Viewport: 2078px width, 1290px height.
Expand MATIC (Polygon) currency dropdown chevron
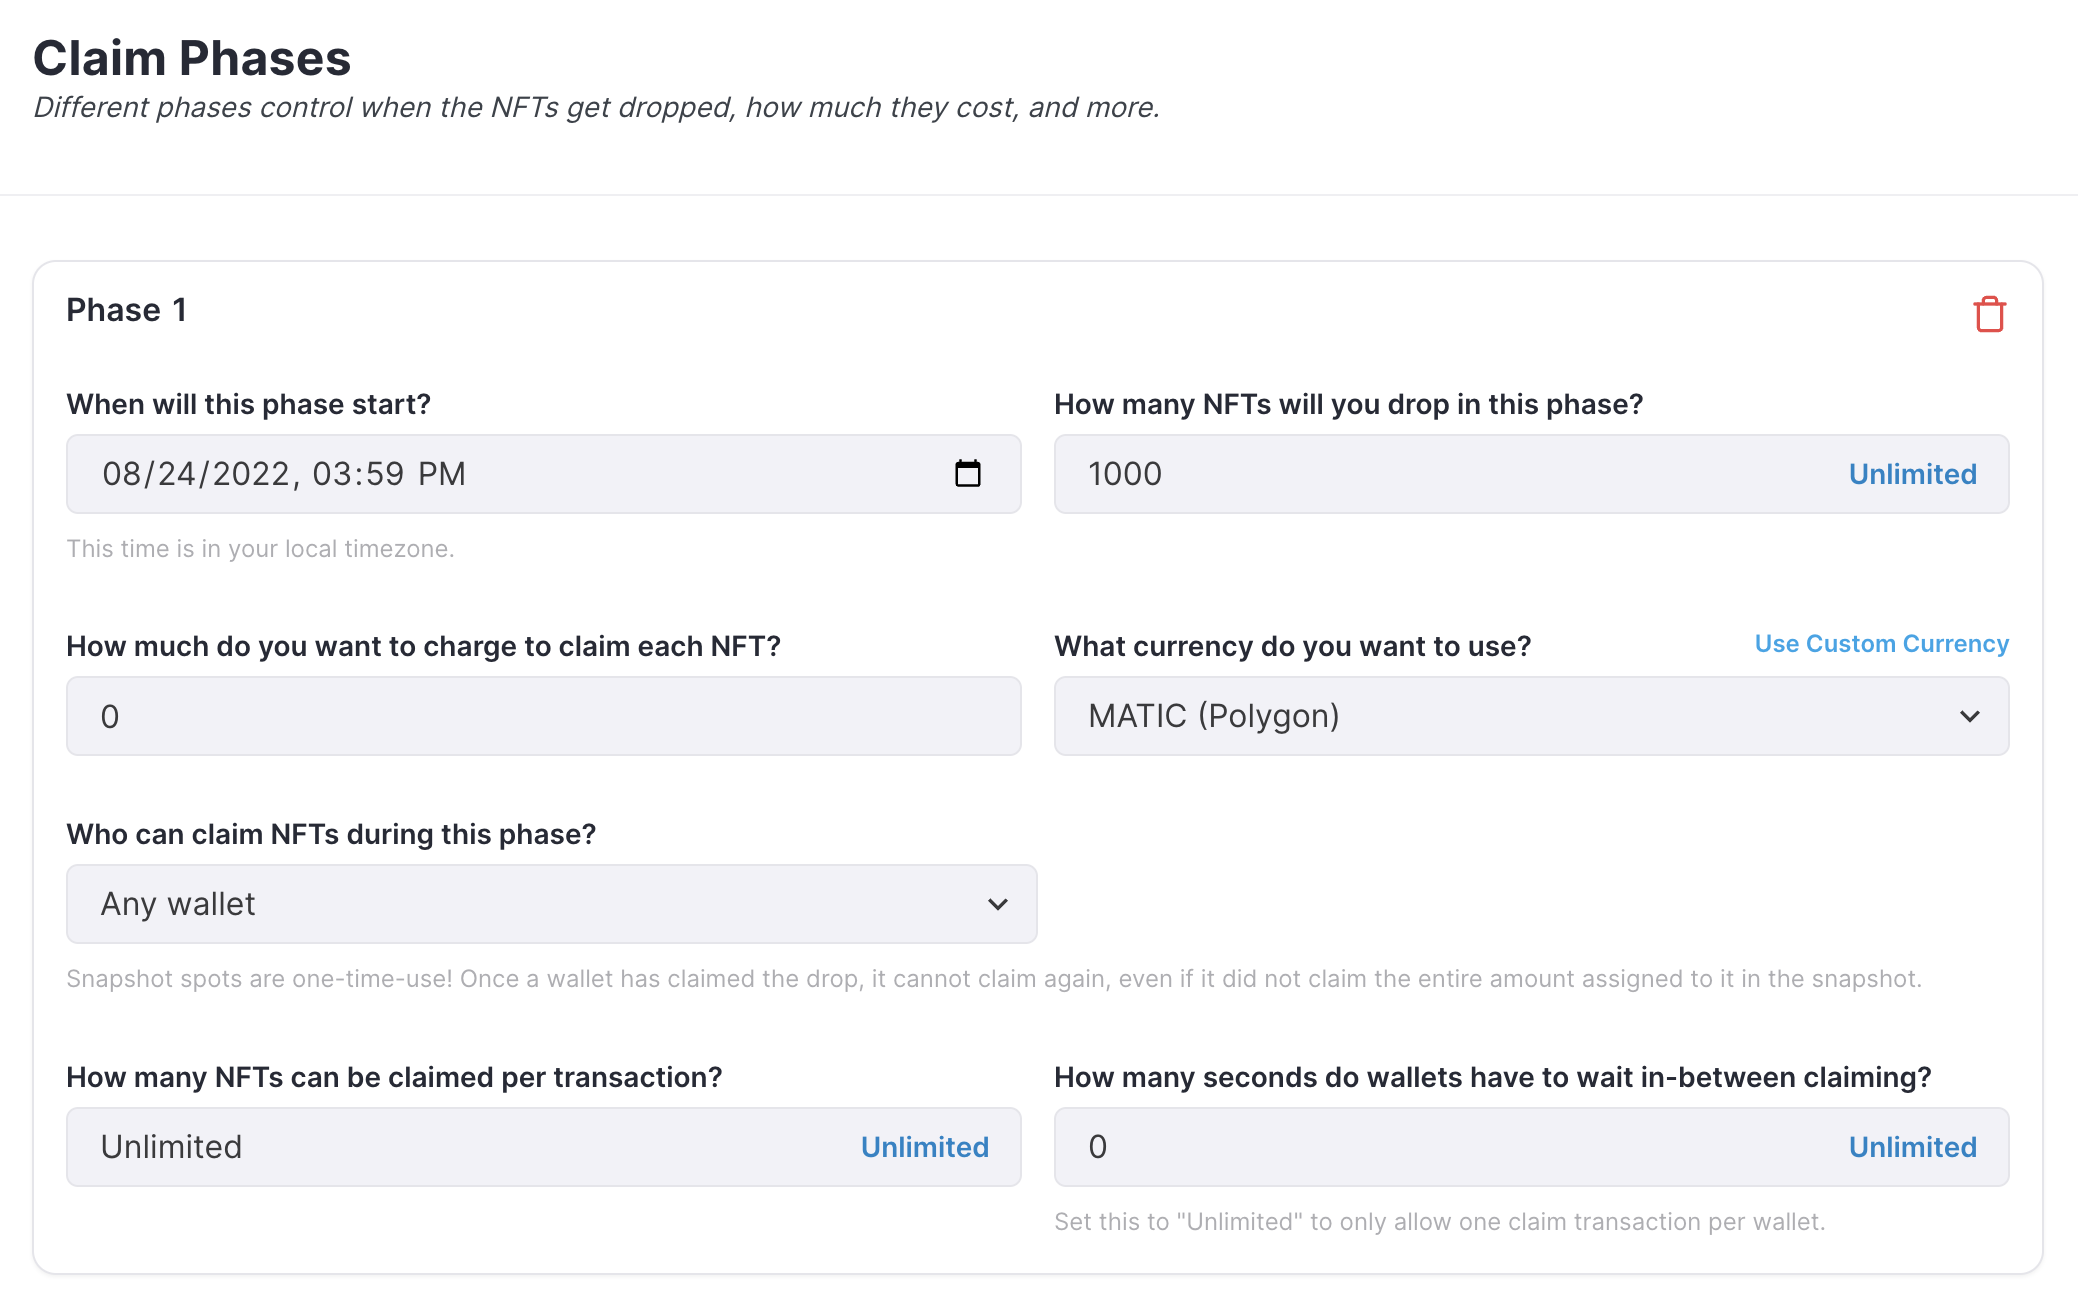(x=1969, y=716)
